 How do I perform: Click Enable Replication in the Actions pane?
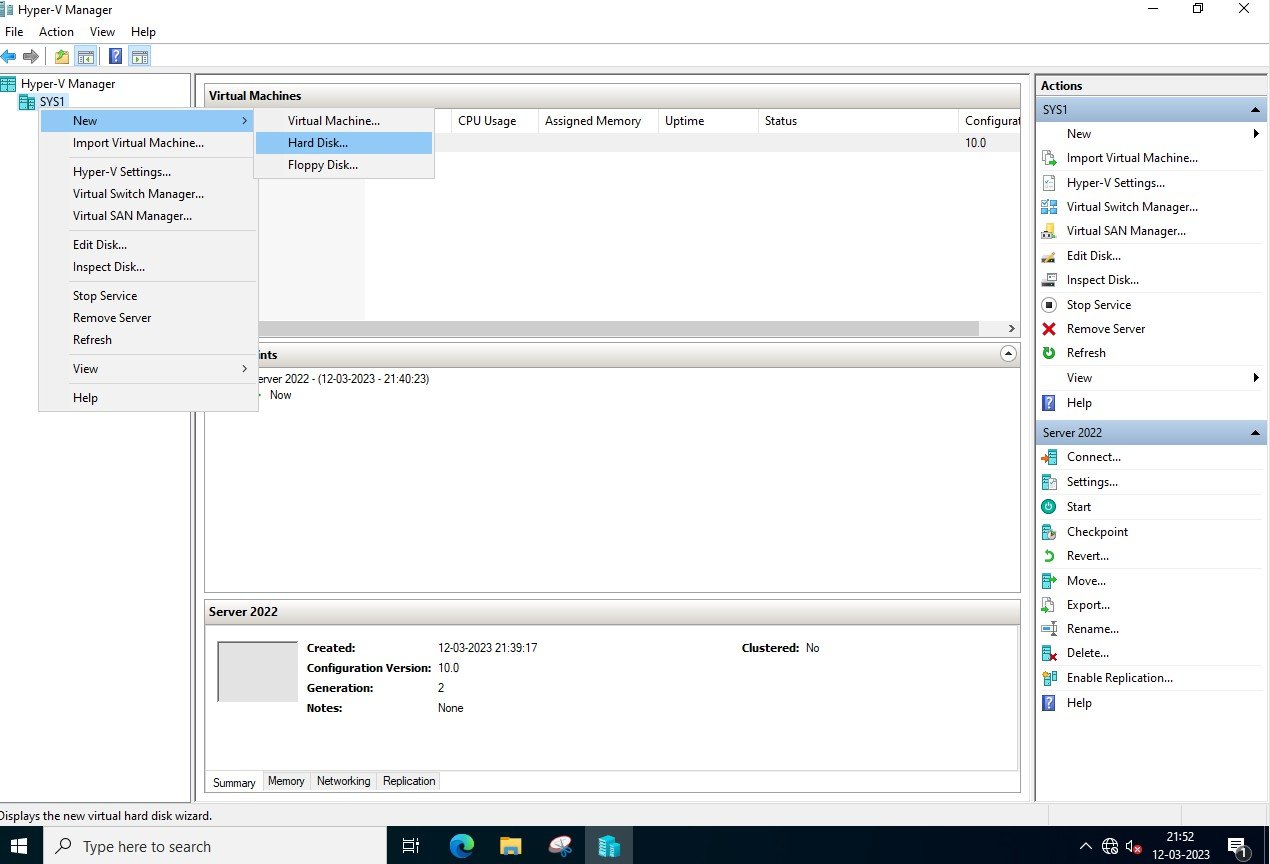point(1119,678)
